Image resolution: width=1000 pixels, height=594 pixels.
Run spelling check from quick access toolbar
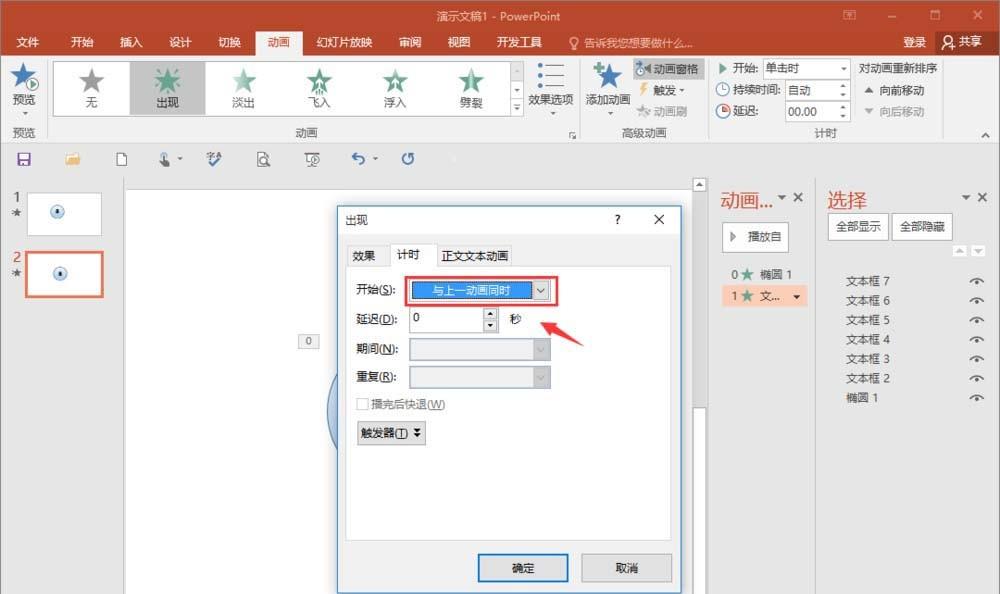(x=213, y=159)
